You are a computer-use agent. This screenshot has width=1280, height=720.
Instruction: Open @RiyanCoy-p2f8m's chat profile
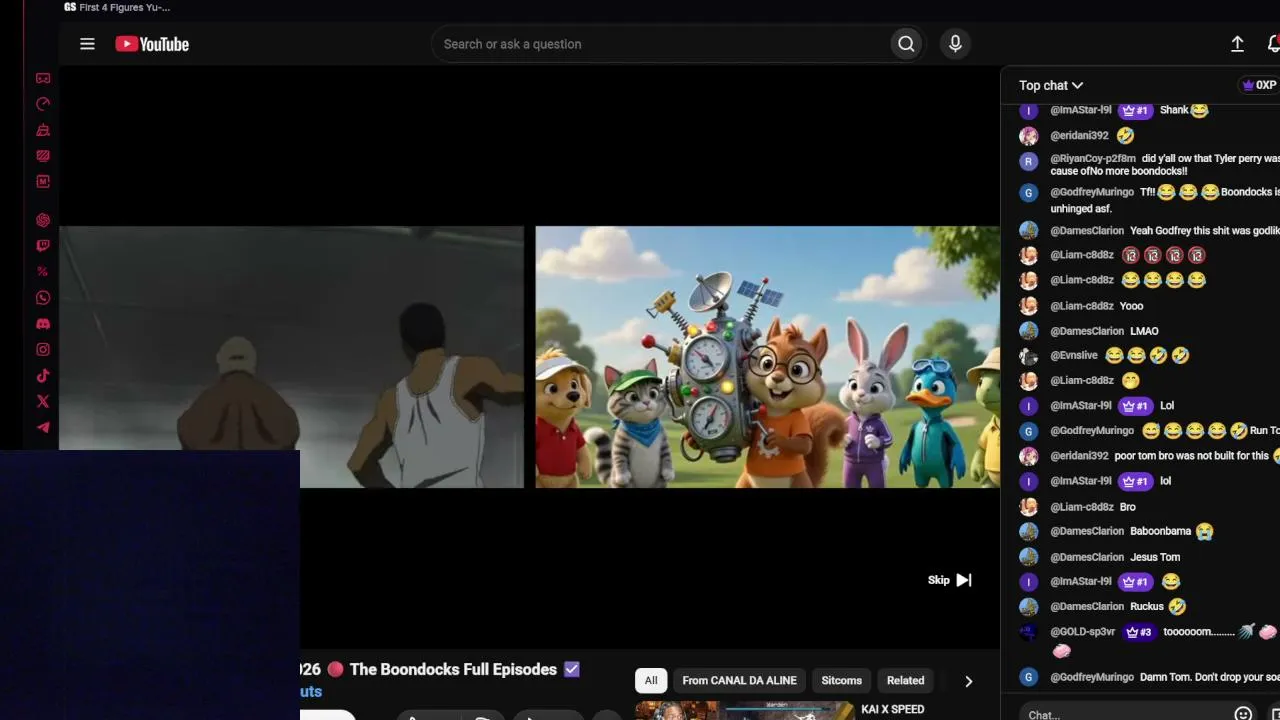point(1093,159)
